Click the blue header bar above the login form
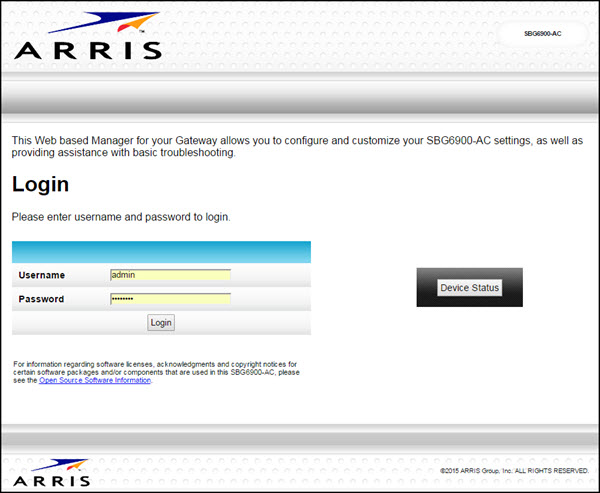 click(161, 252)
